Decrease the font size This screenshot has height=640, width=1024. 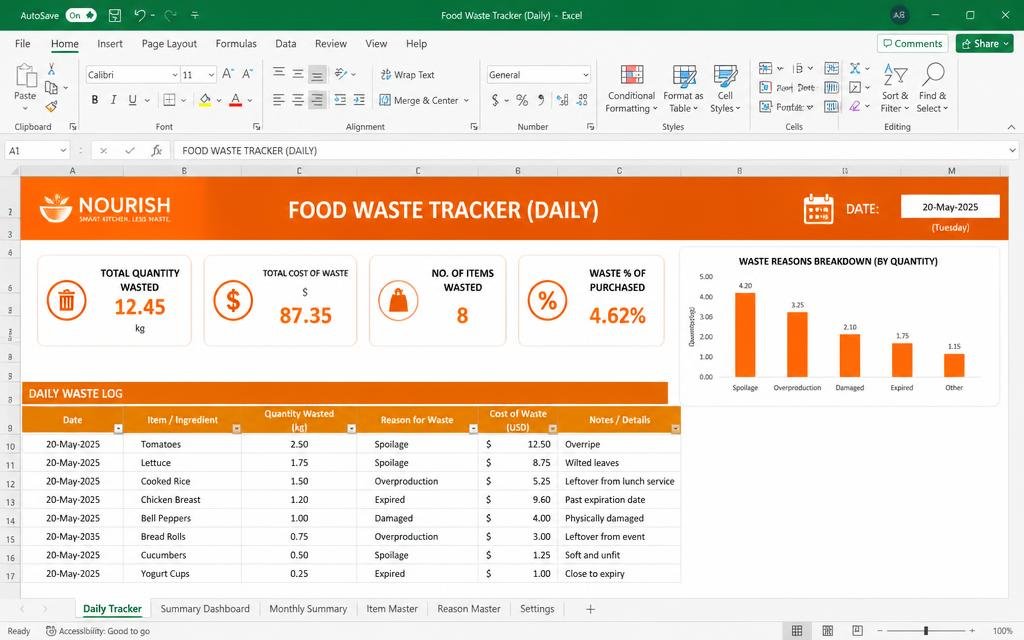pos(247,74)
